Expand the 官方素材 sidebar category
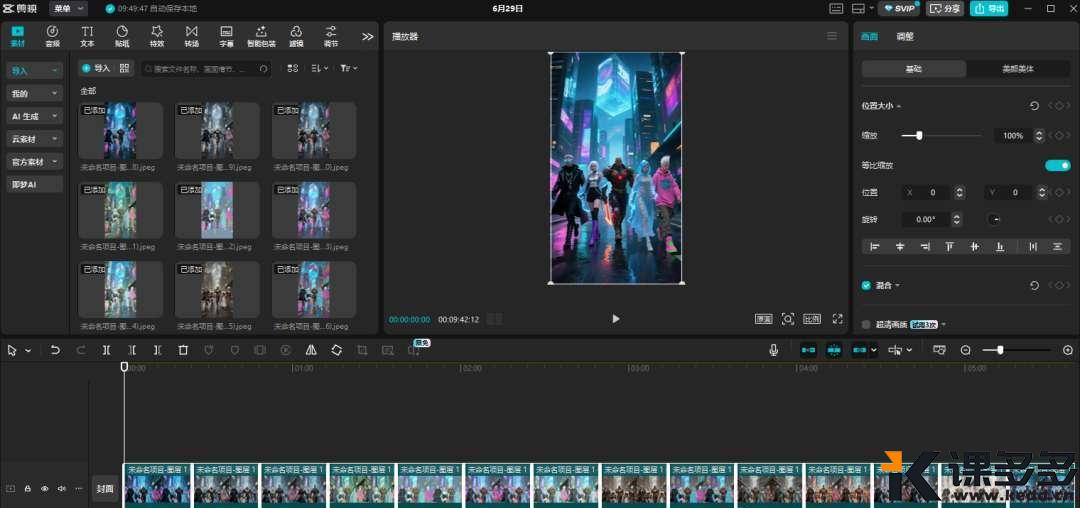 pos(34,161)
